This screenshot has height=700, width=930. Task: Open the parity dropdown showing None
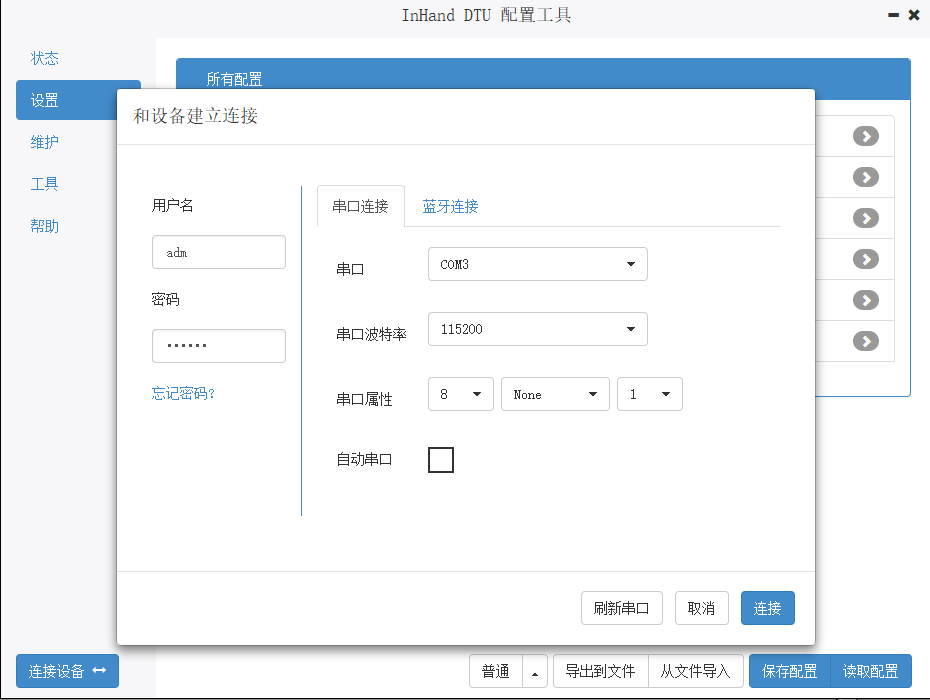555,394
